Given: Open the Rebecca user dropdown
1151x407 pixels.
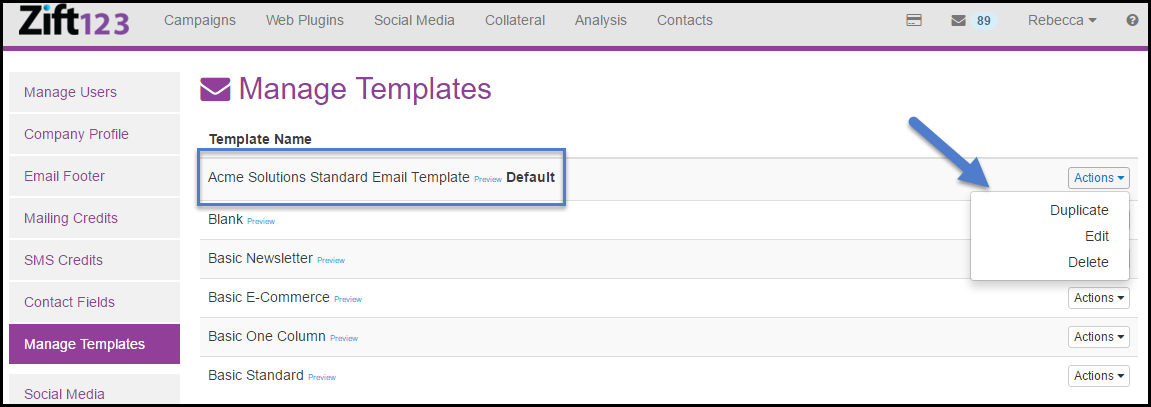Looking at the screenshot, I should [x=1062, y=20].
